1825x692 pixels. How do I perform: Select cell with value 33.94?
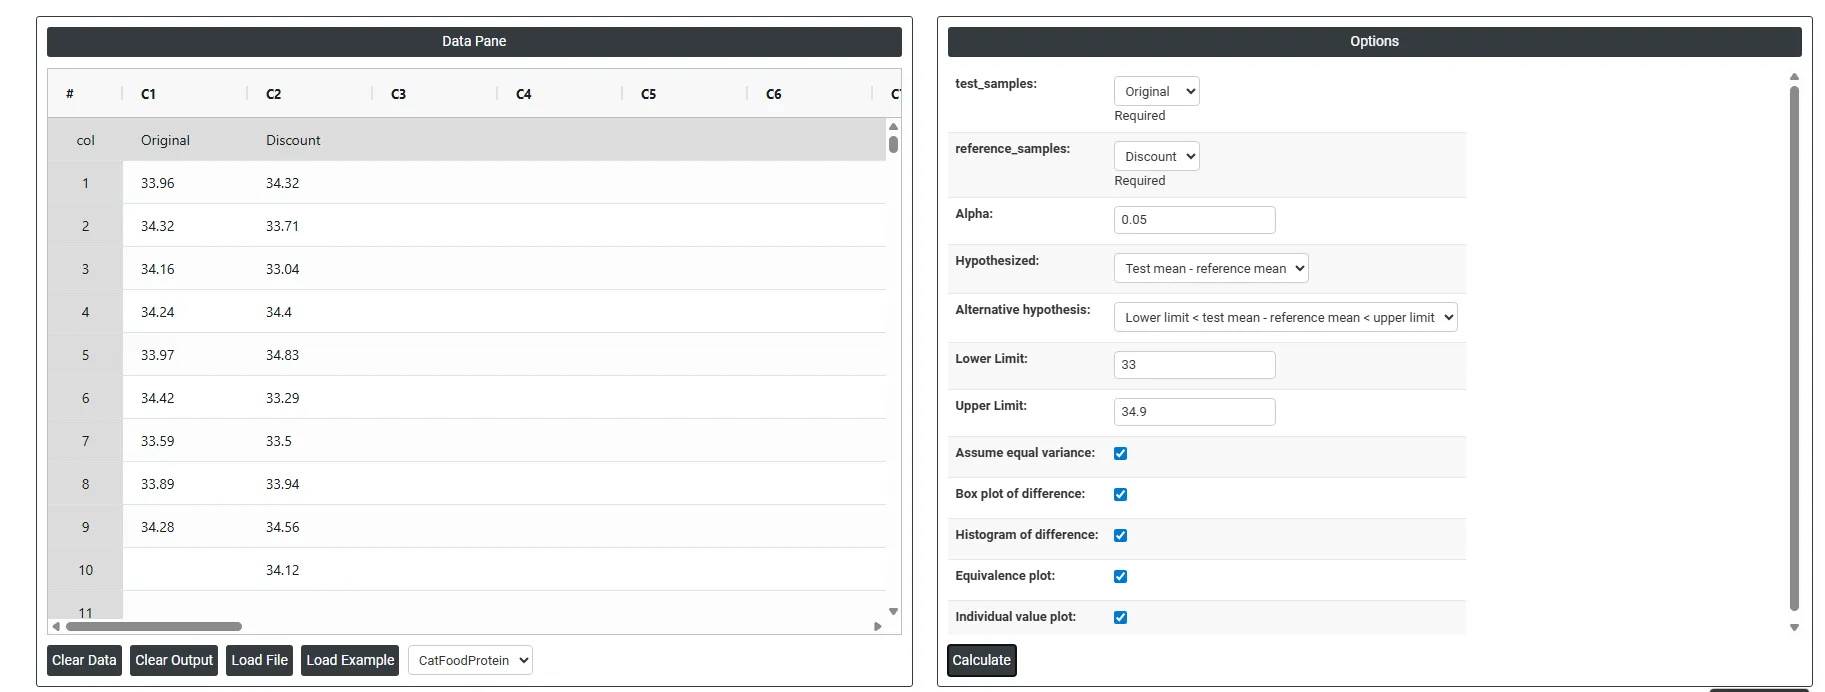310,484
